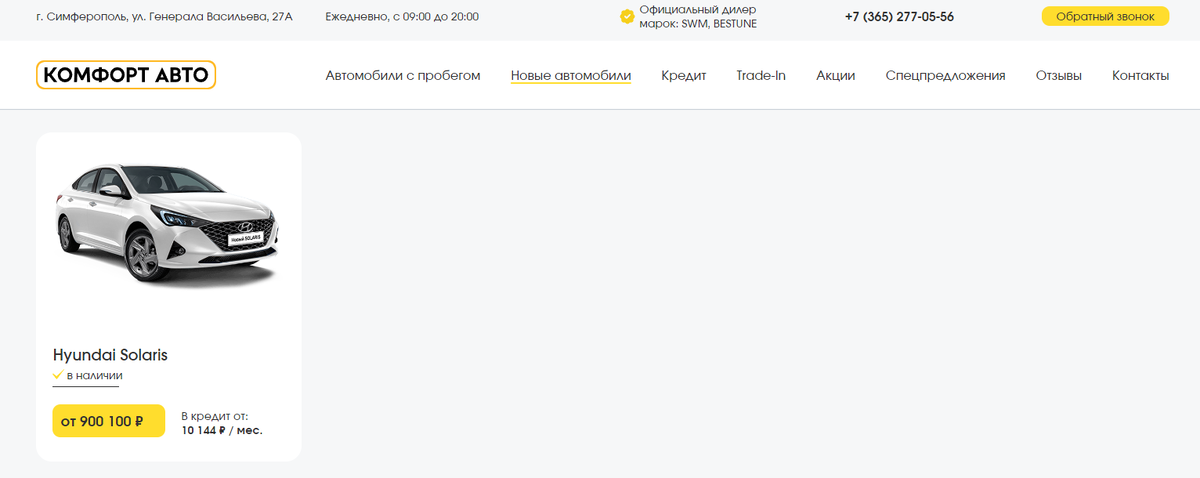1200x478 pixels.
Task: Click the address г. Симферополь, ул. Генерала Васильева
Action: [164, 16]
